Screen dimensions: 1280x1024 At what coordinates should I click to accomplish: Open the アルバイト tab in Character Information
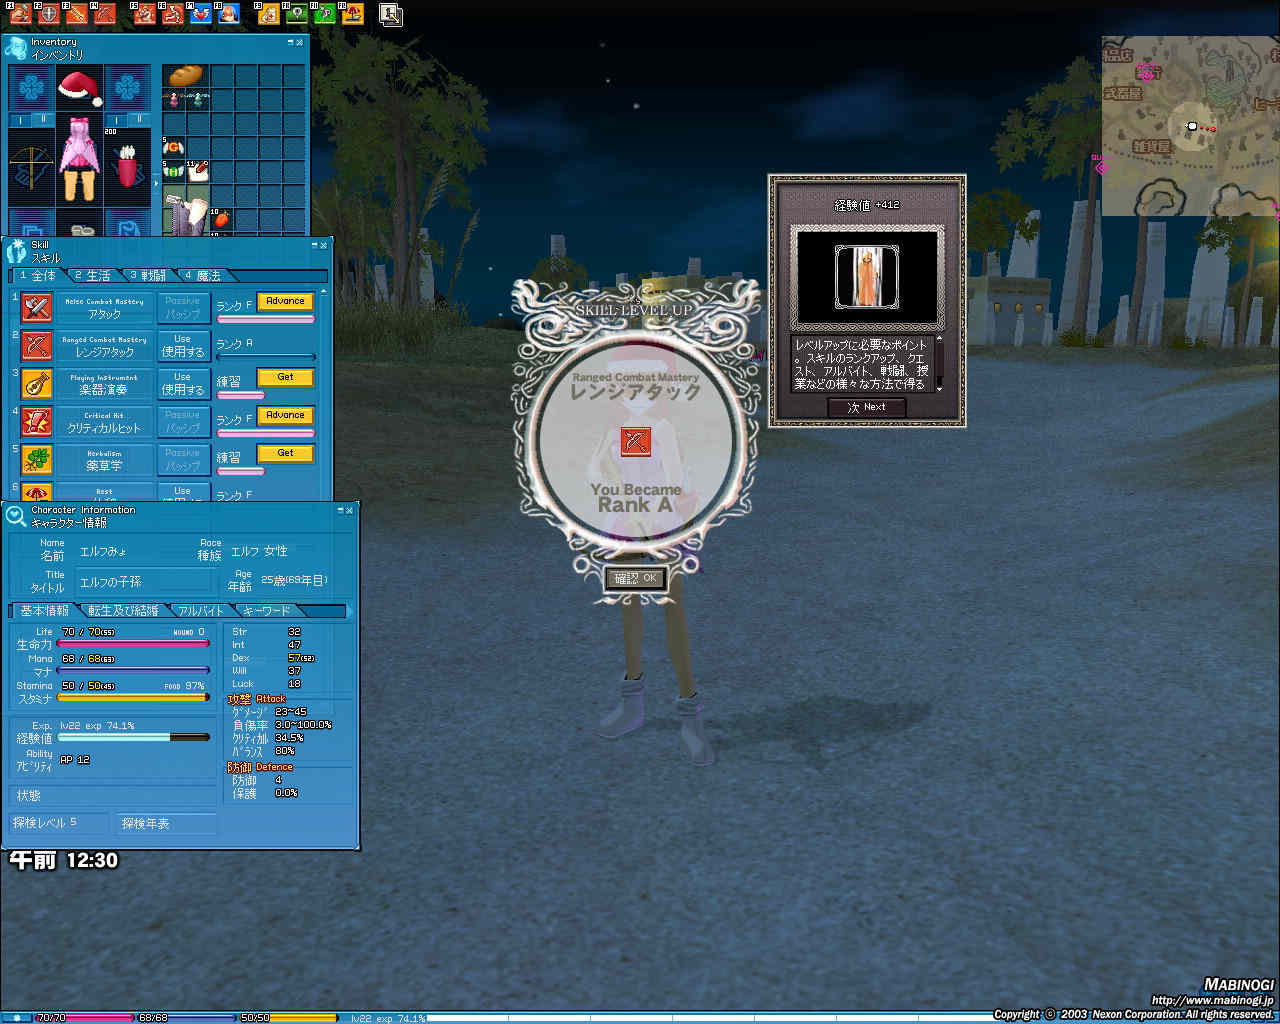201,611
